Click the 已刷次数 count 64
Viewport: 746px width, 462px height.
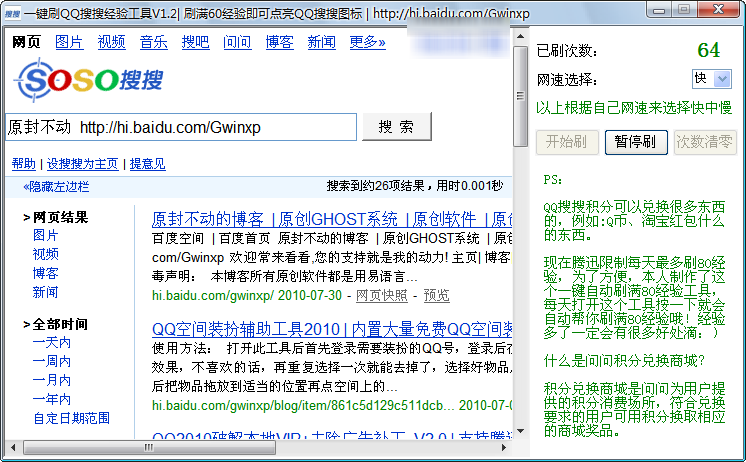click(x=708, y=50)
